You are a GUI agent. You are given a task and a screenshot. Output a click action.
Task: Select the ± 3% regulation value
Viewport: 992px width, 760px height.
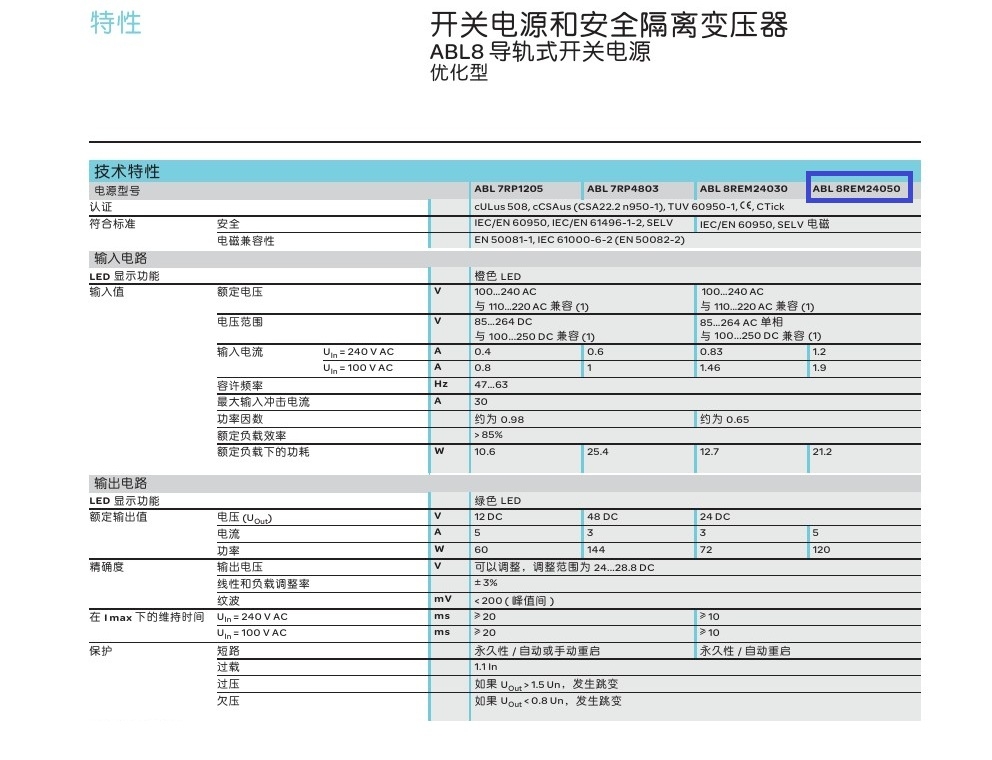[486, 583]
